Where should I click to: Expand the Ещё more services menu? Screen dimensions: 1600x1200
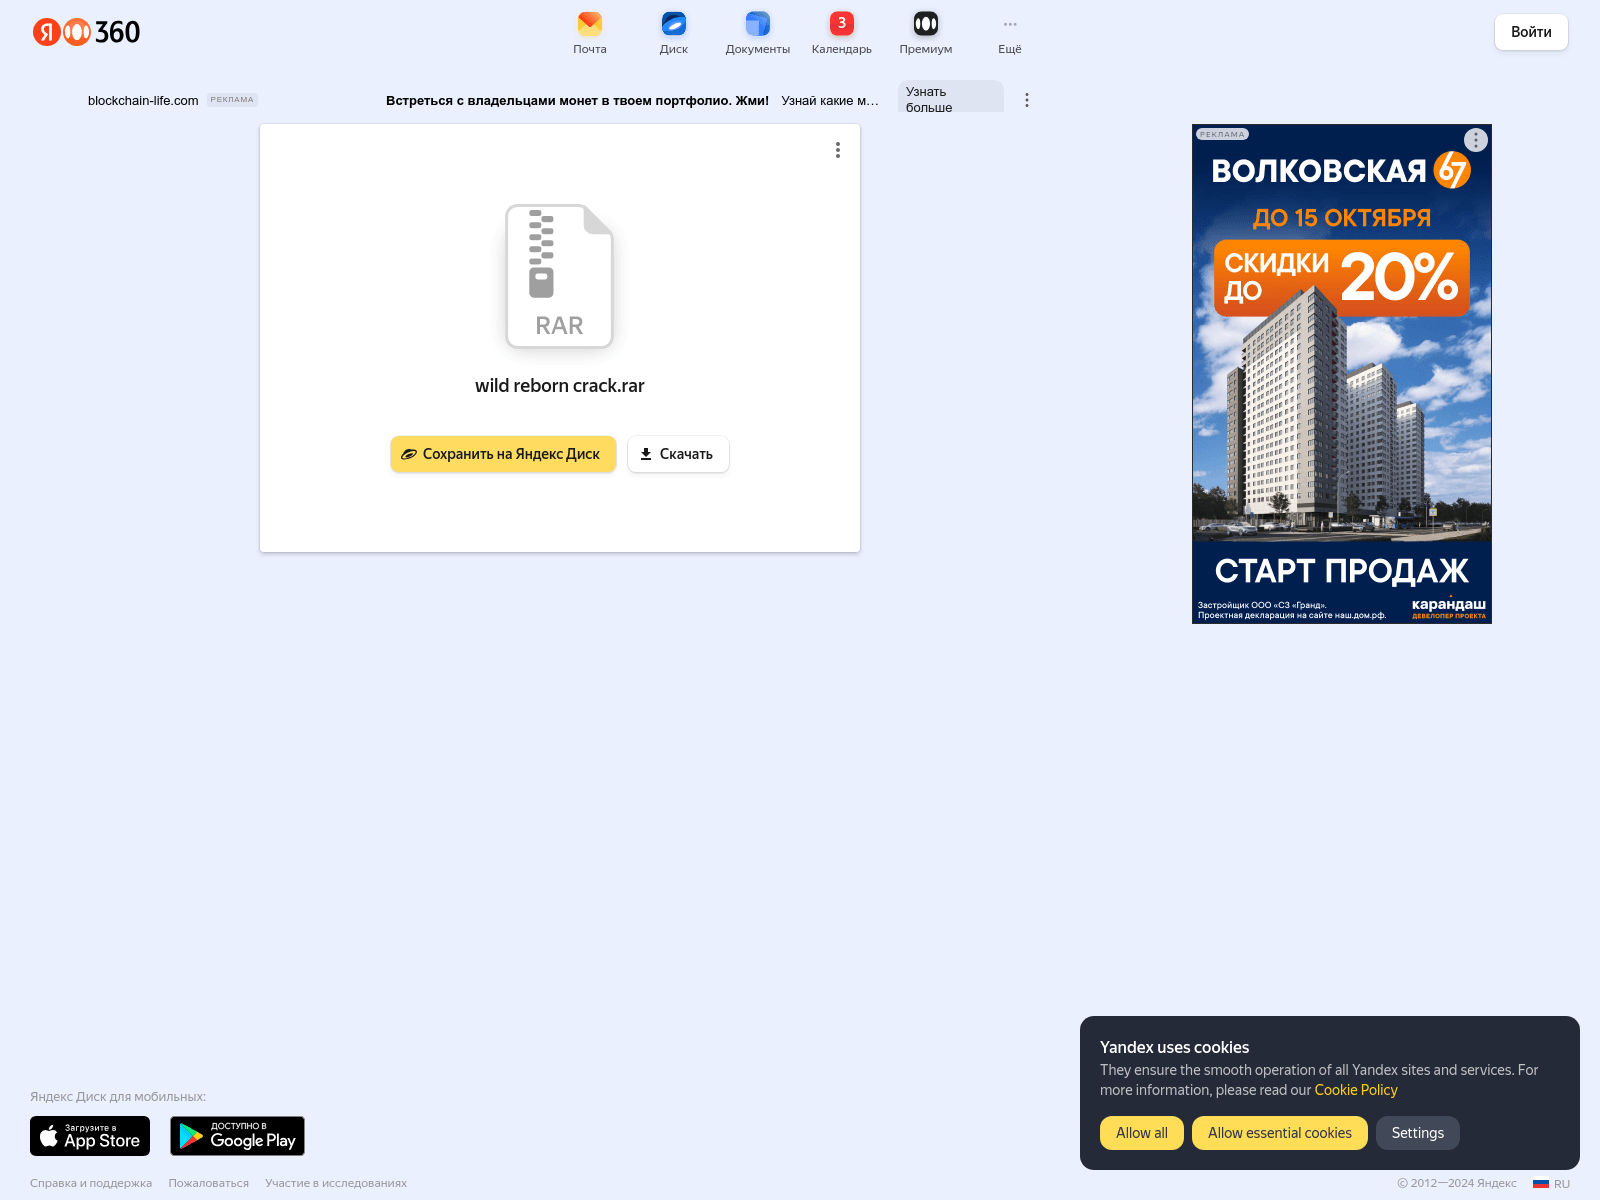[1010, 32]
